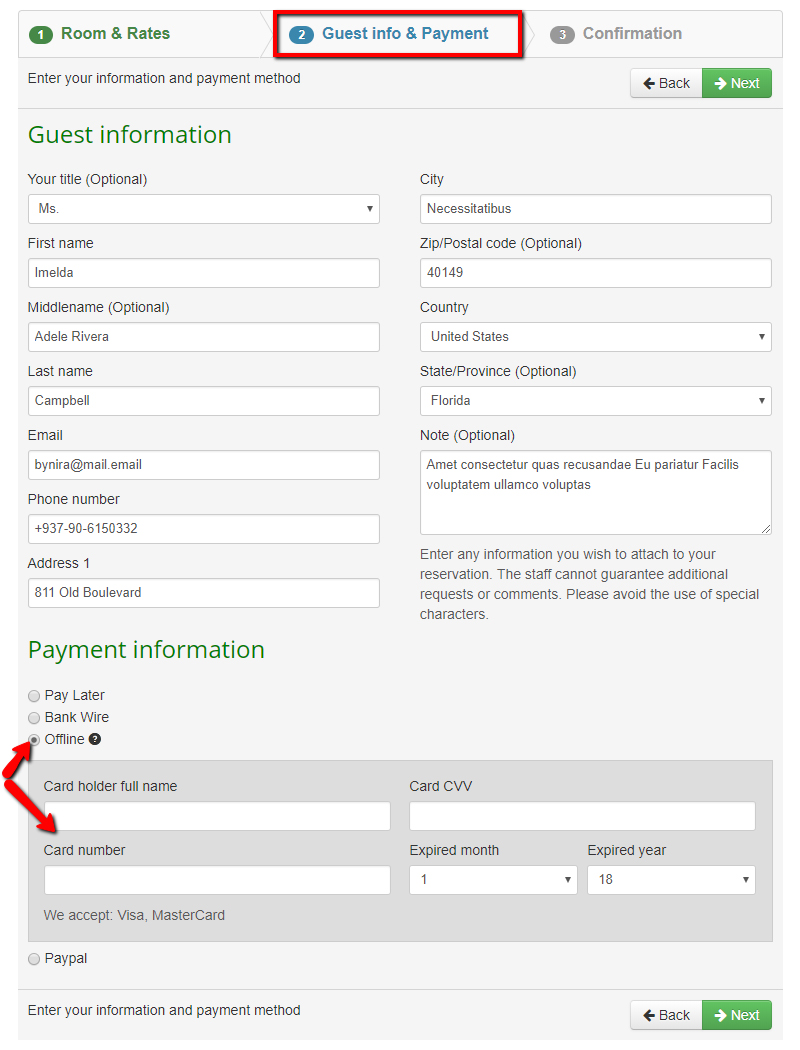Open the Expired month dropdown

pyautogui.click(x=493, y=879)
